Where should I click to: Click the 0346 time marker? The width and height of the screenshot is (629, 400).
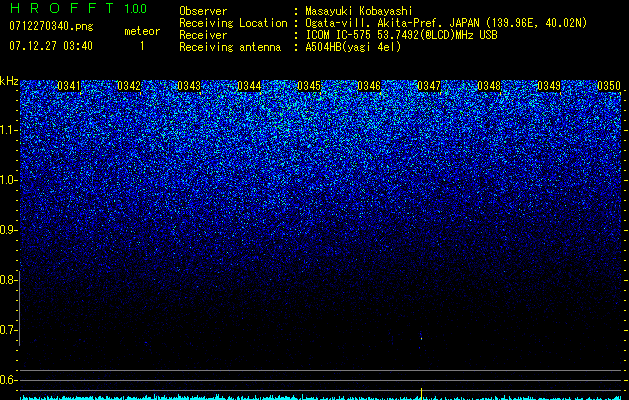pos(369,86)
